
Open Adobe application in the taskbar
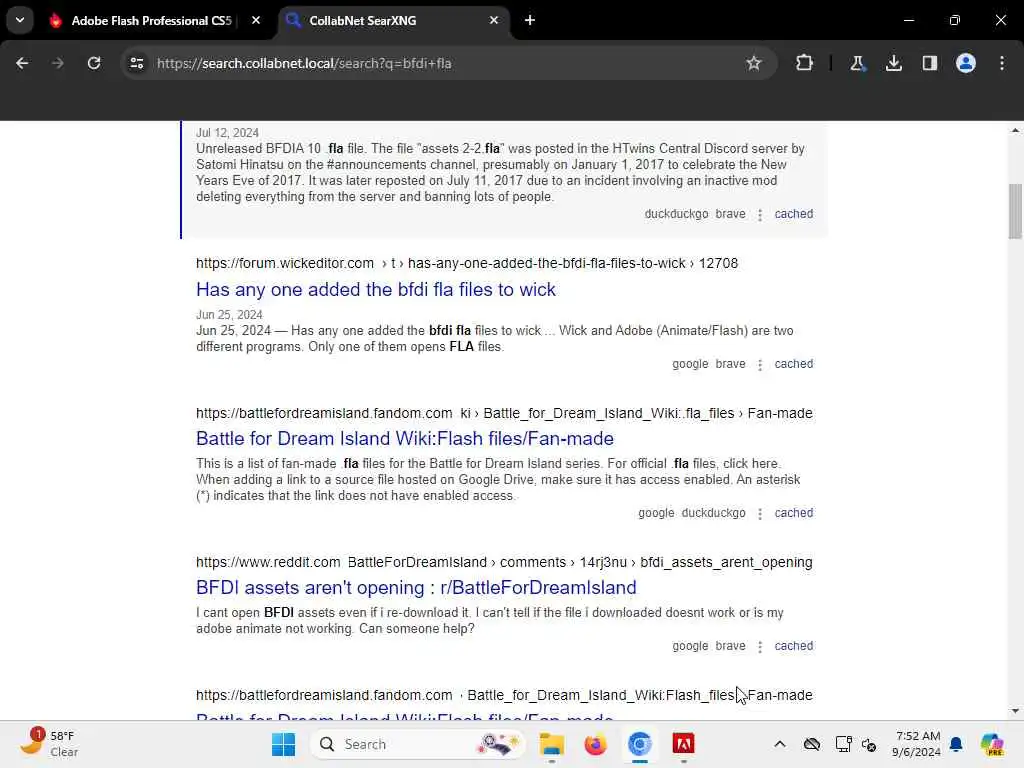pyautogui.click(x=683, y=744)
